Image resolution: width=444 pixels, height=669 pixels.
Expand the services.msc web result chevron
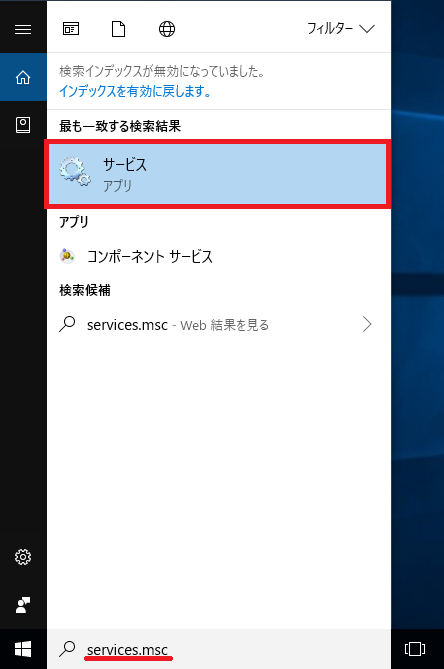click(367, 325)
